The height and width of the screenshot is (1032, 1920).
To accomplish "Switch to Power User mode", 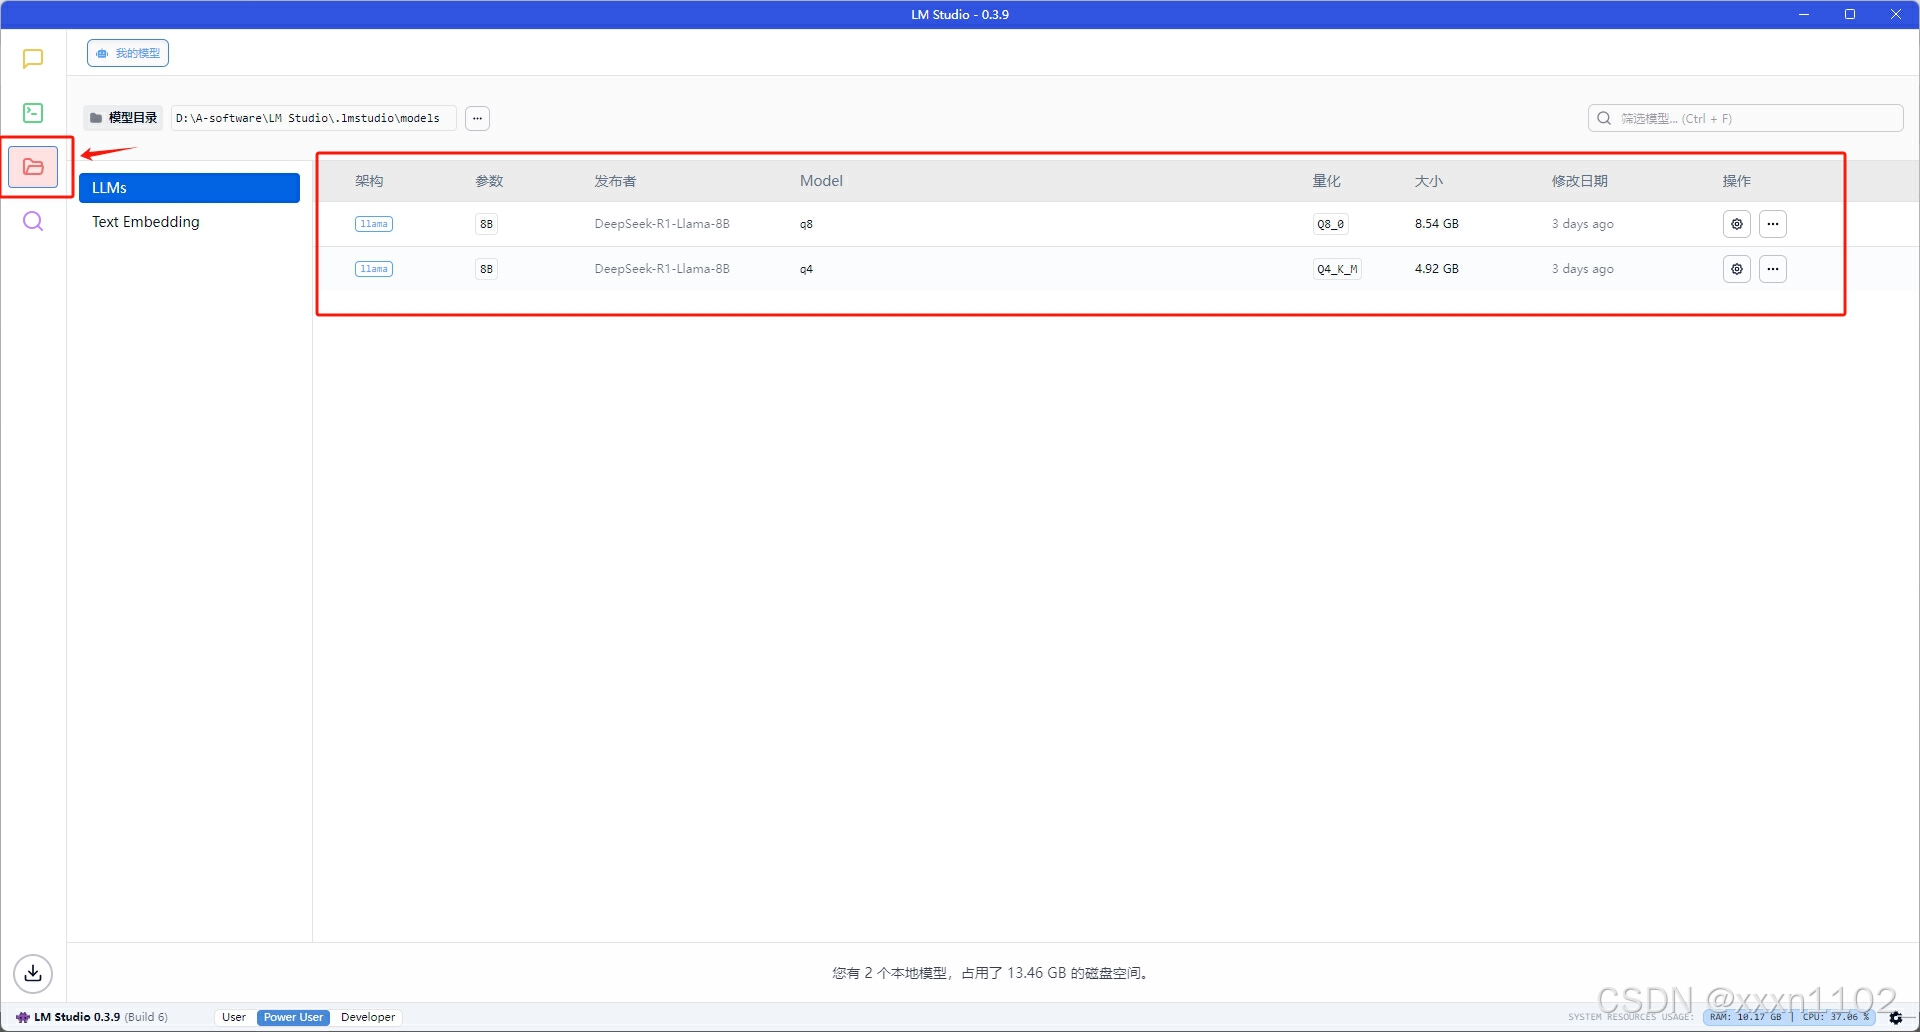I will [293, 1017].
